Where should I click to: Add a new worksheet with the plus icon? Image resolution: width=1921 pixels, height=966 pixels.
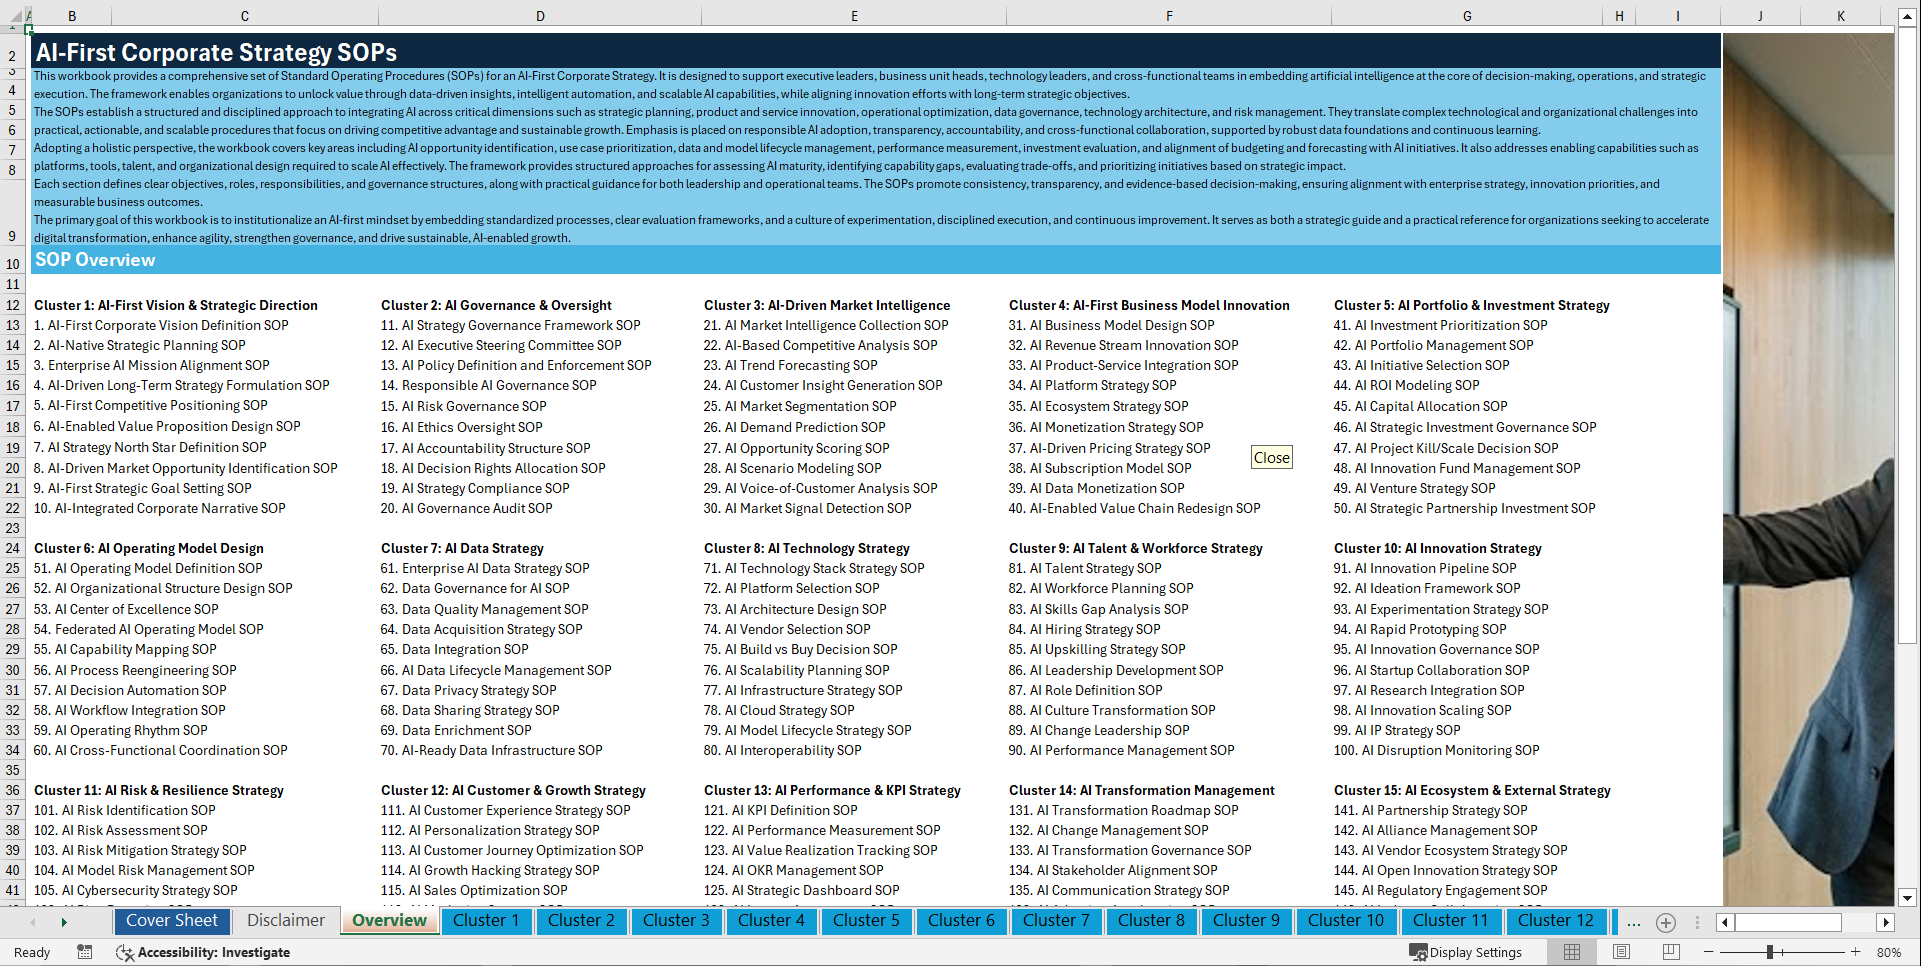(x=1666, y=923)
